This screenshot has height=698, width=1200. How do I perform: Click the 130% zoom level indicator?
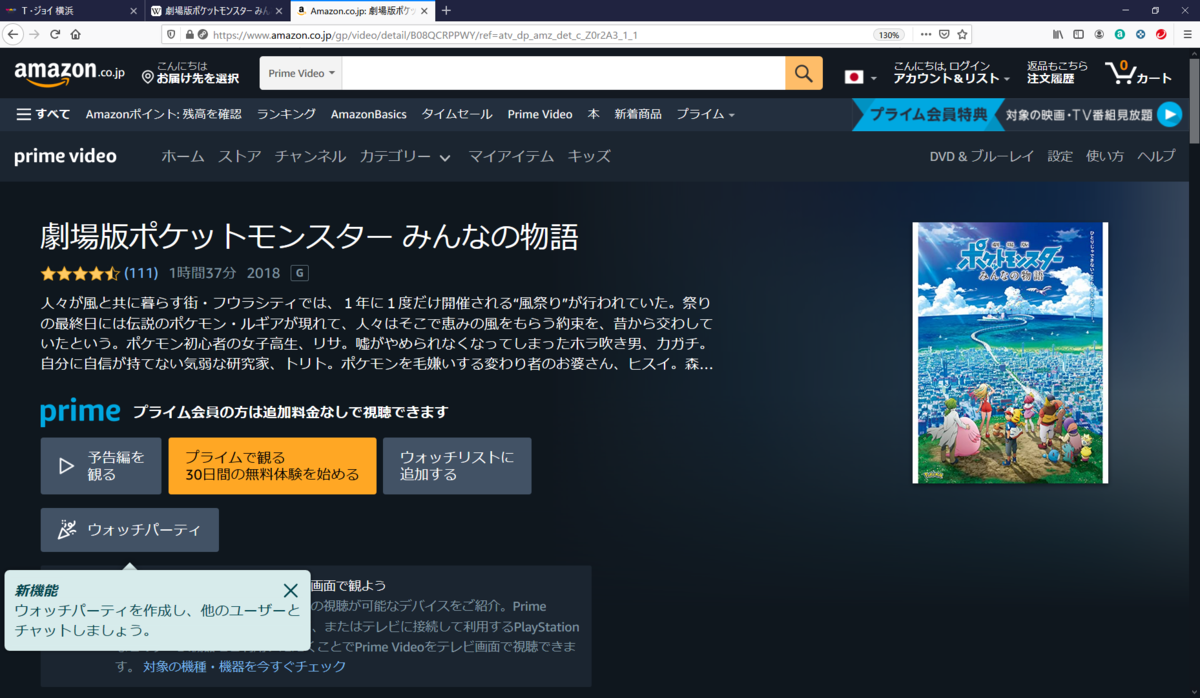888,34
